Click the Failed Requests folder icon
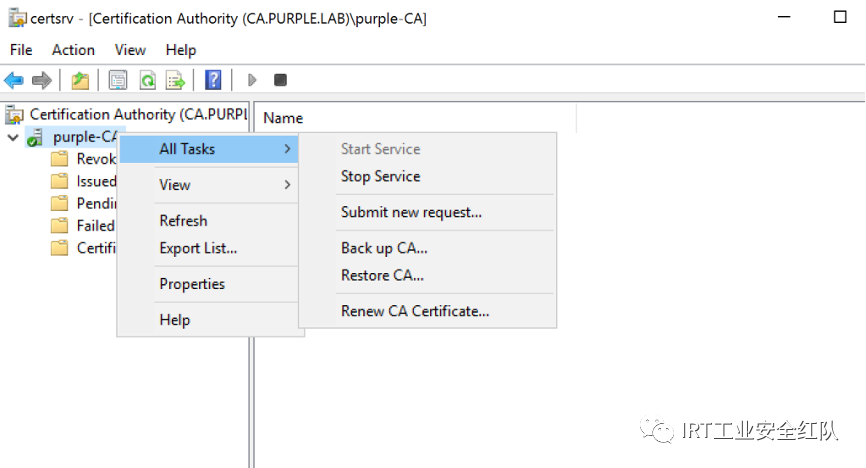866x468 pixels. click(x=59, y=225)
